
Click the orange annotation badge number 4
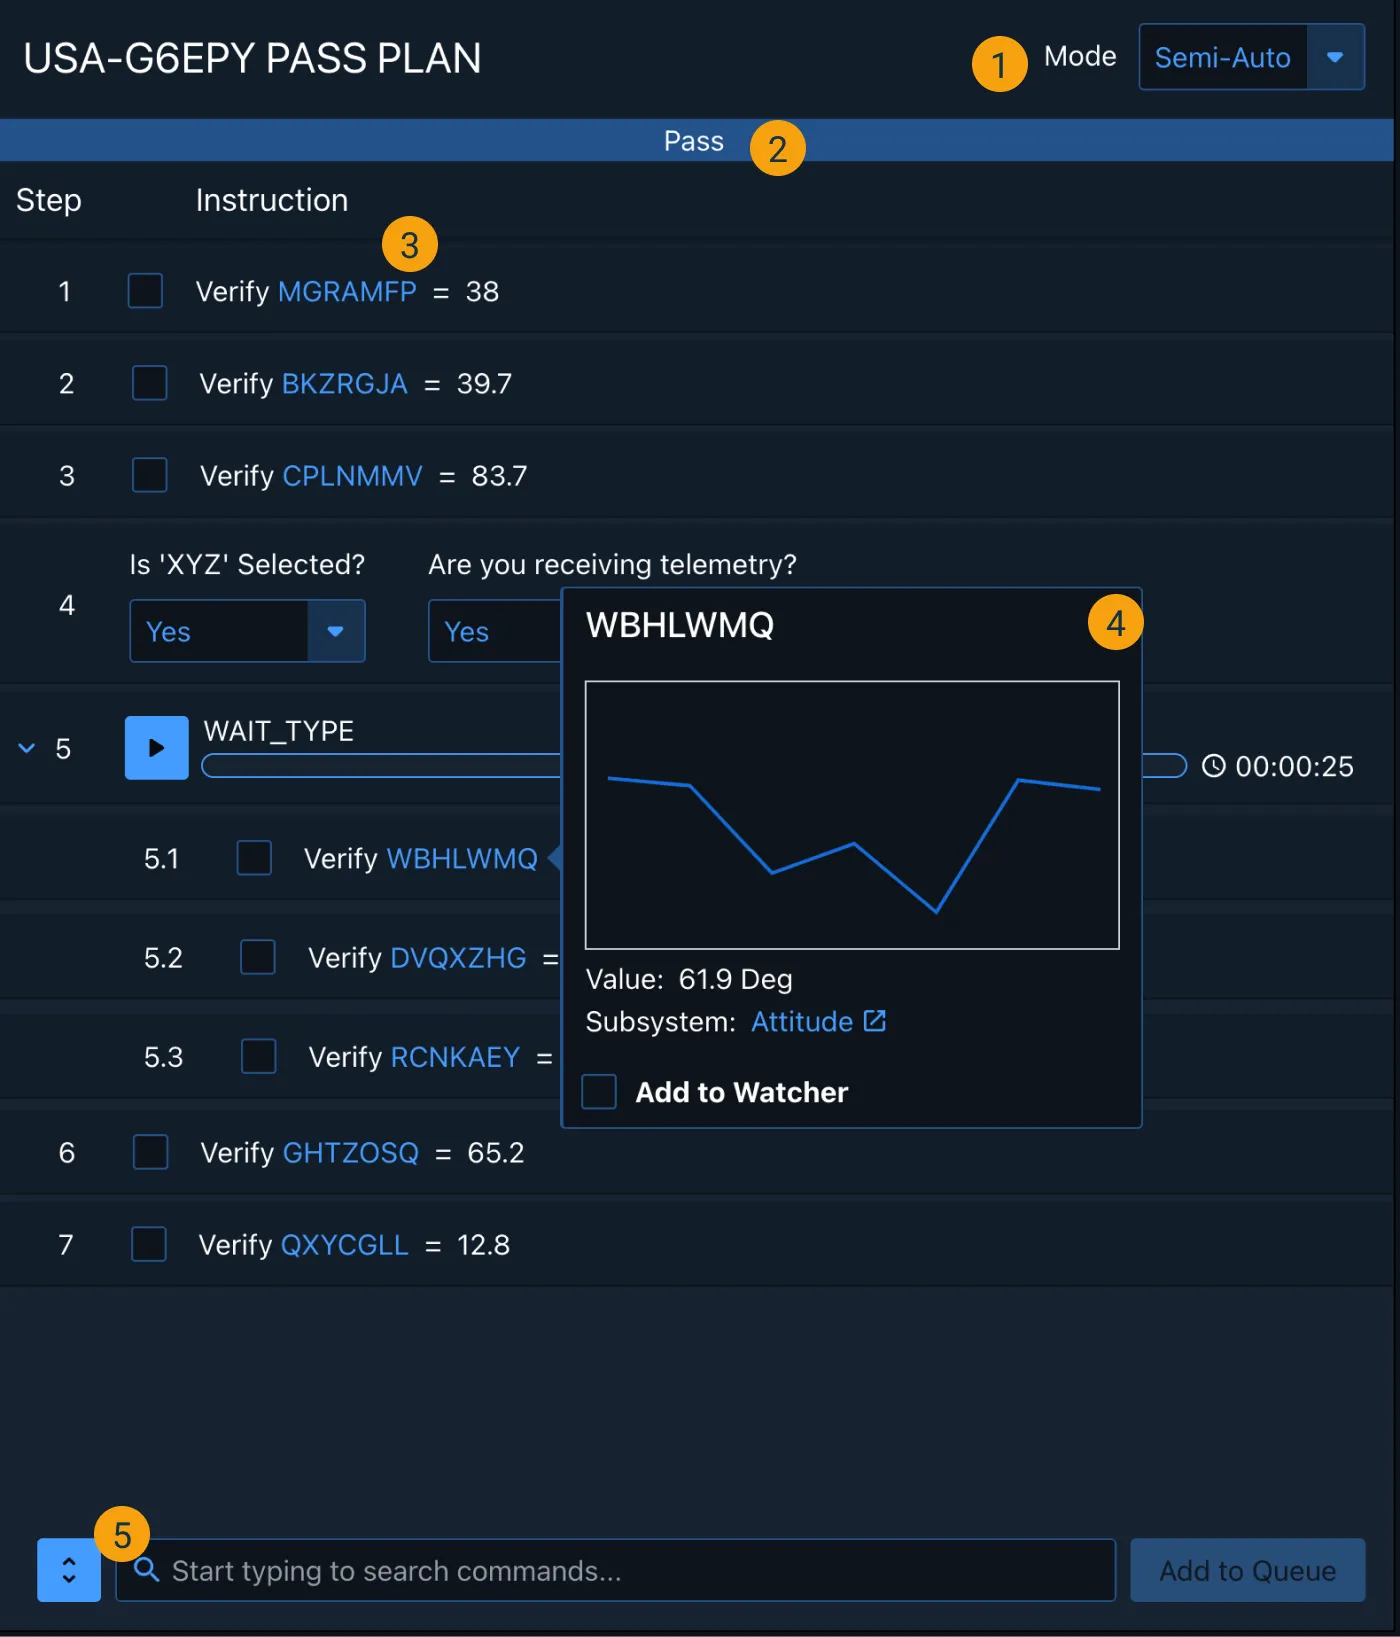[x=1115, y=623]
